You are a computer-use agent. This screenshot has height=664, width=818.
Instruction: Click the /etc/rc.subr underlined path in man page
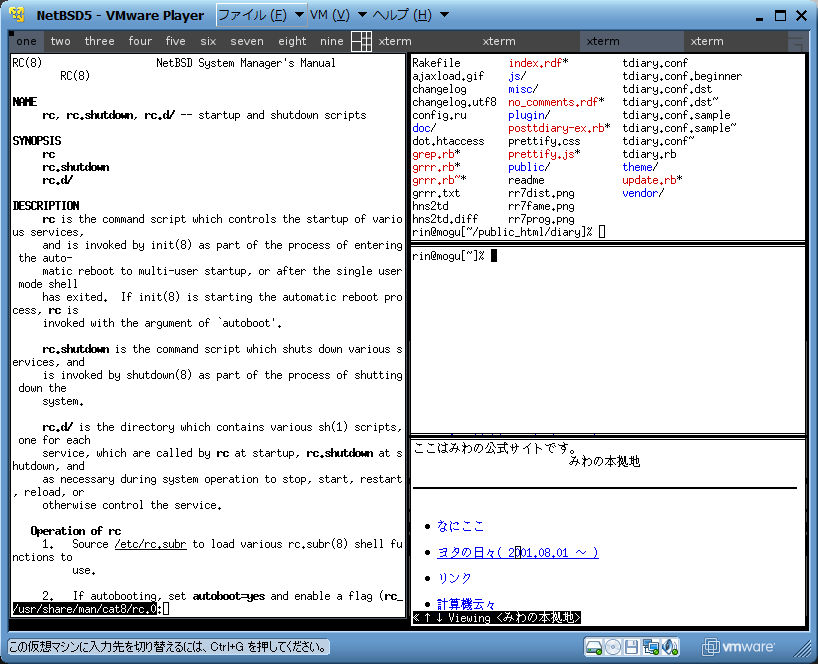tap(150, 544)
